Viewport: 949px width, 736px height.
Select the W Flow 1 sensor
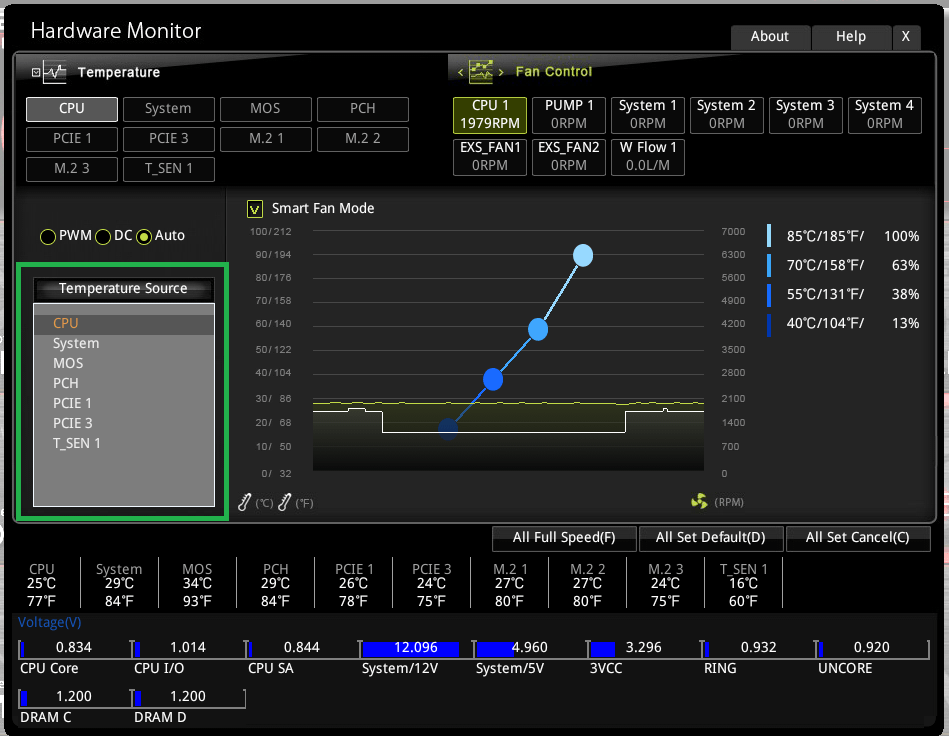(x=648, y=157)
